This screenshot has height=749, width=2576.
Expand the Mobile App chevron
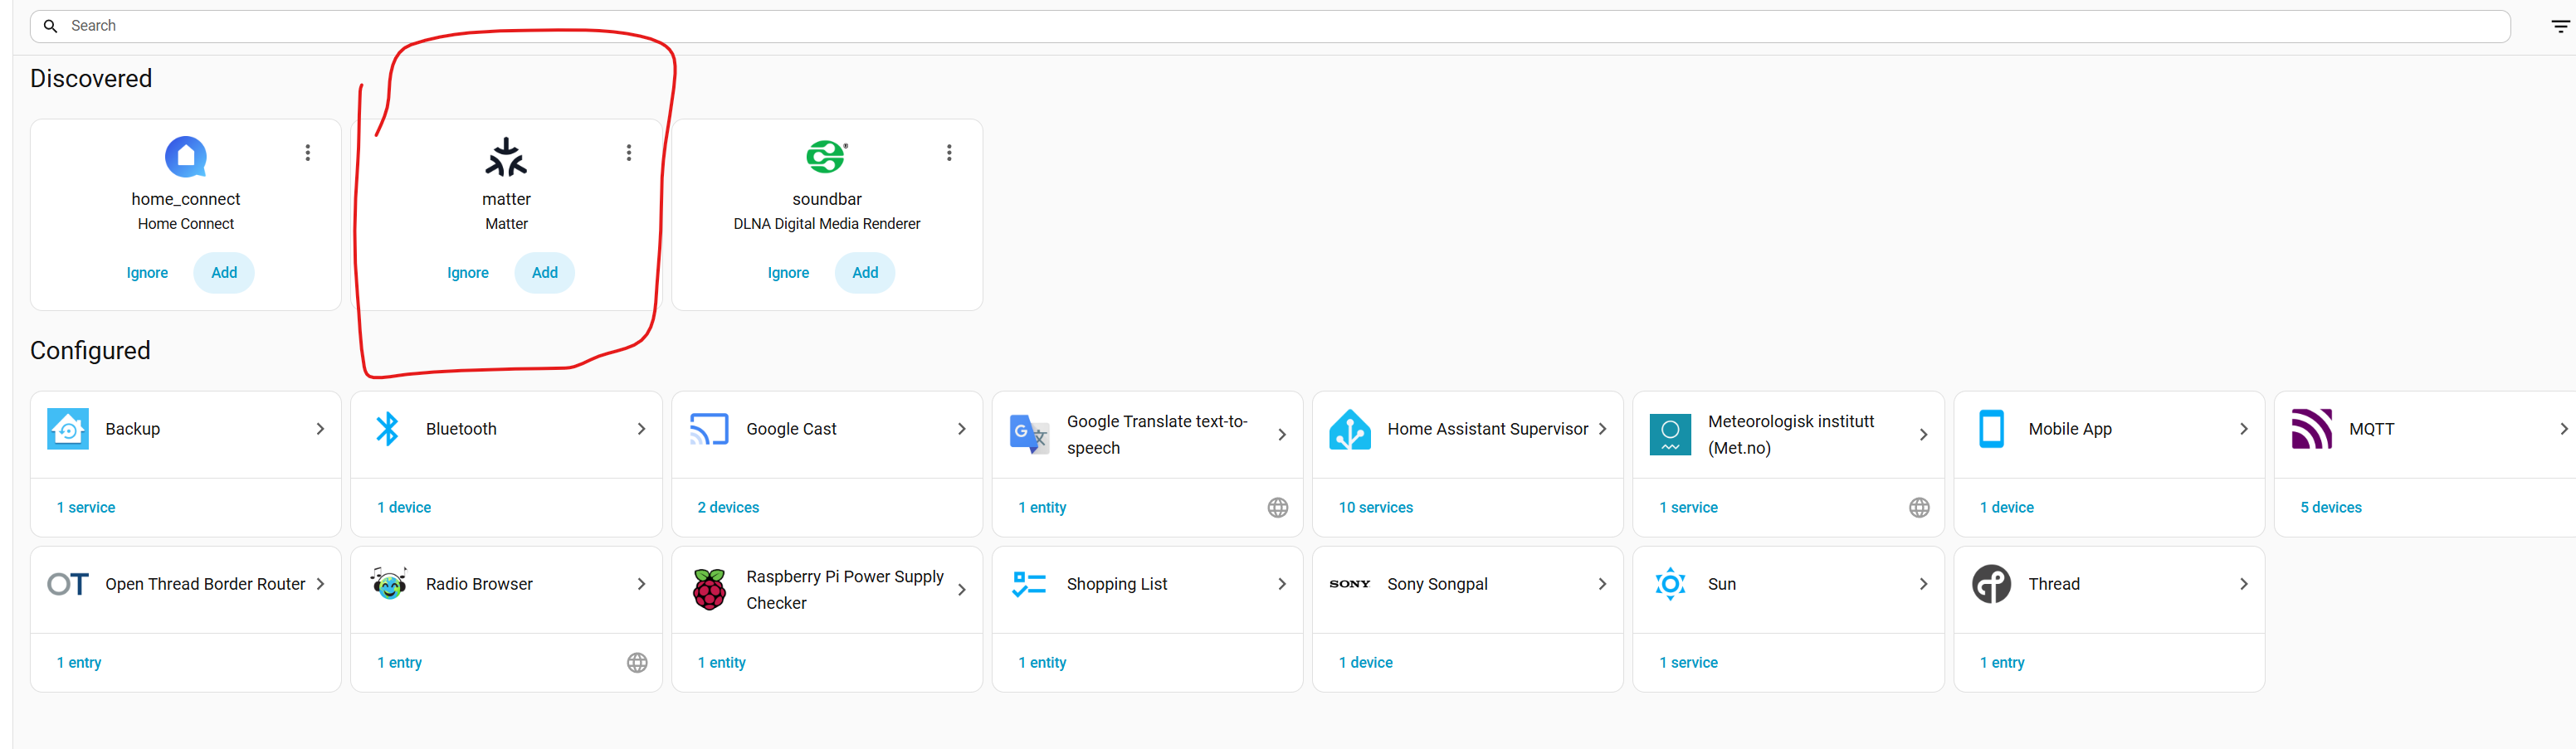pos(2244,429)
